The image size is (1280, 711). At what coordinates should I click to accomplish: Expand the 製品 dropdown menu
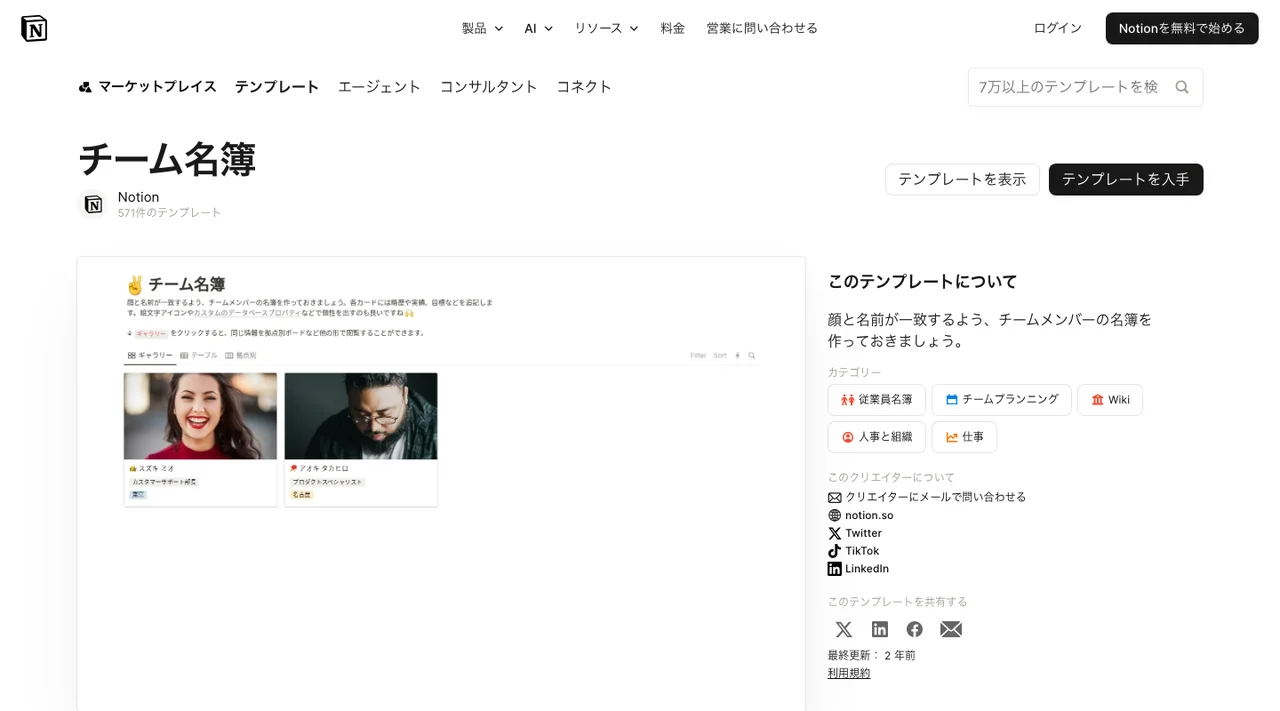pos(482,28)
